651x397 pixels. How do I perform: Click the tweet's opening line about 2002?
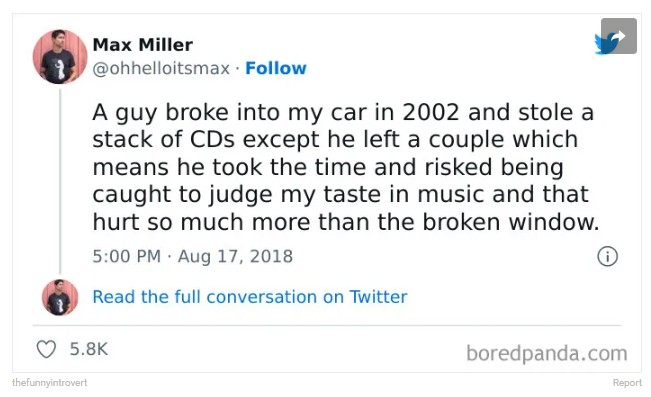pos(343,113)
